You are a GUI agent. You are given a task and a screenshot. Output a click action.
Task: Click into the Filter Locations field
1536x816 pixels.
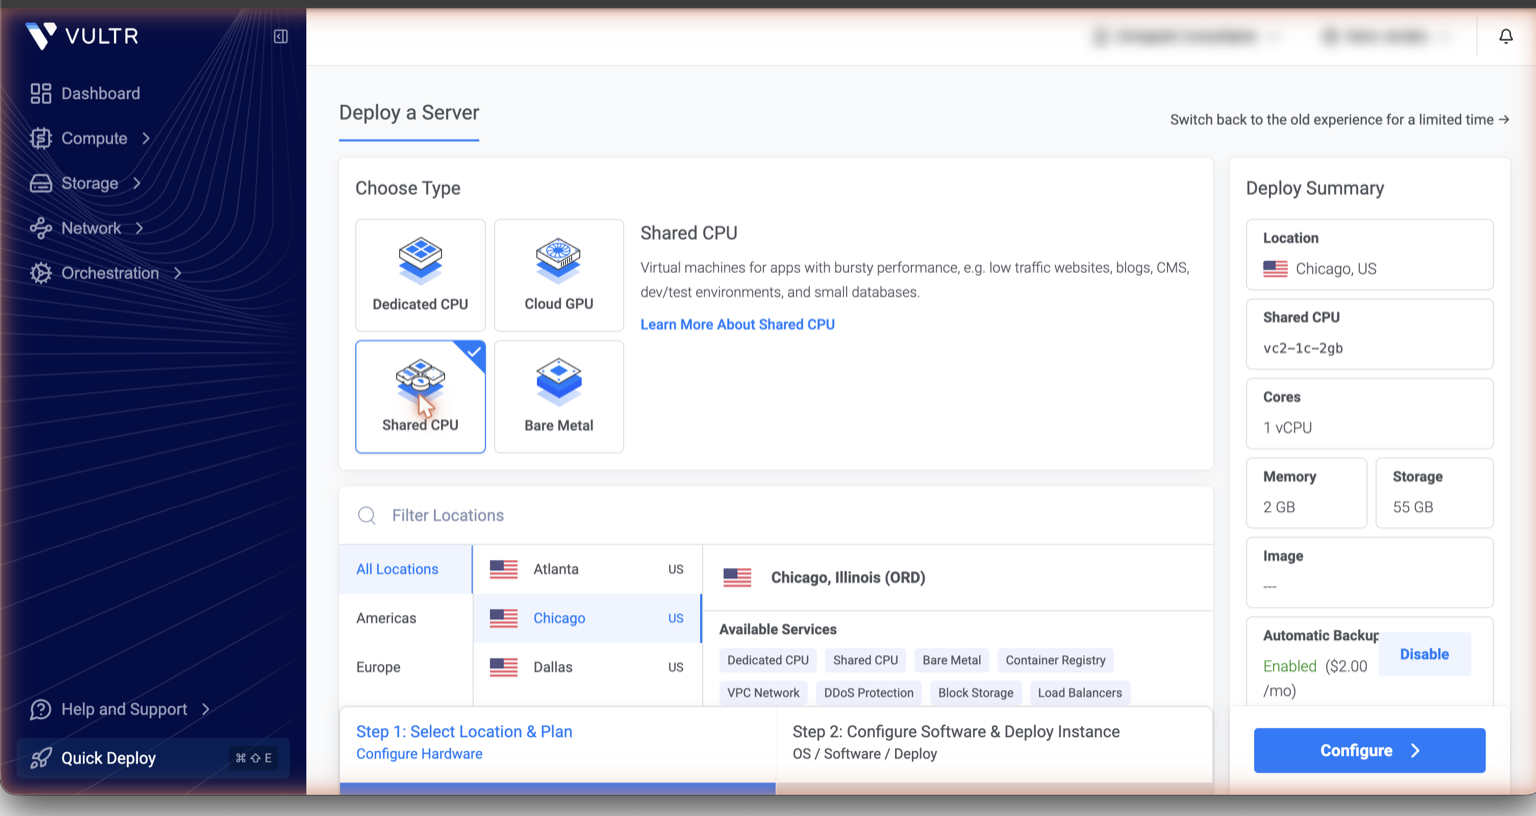(776, 515)
